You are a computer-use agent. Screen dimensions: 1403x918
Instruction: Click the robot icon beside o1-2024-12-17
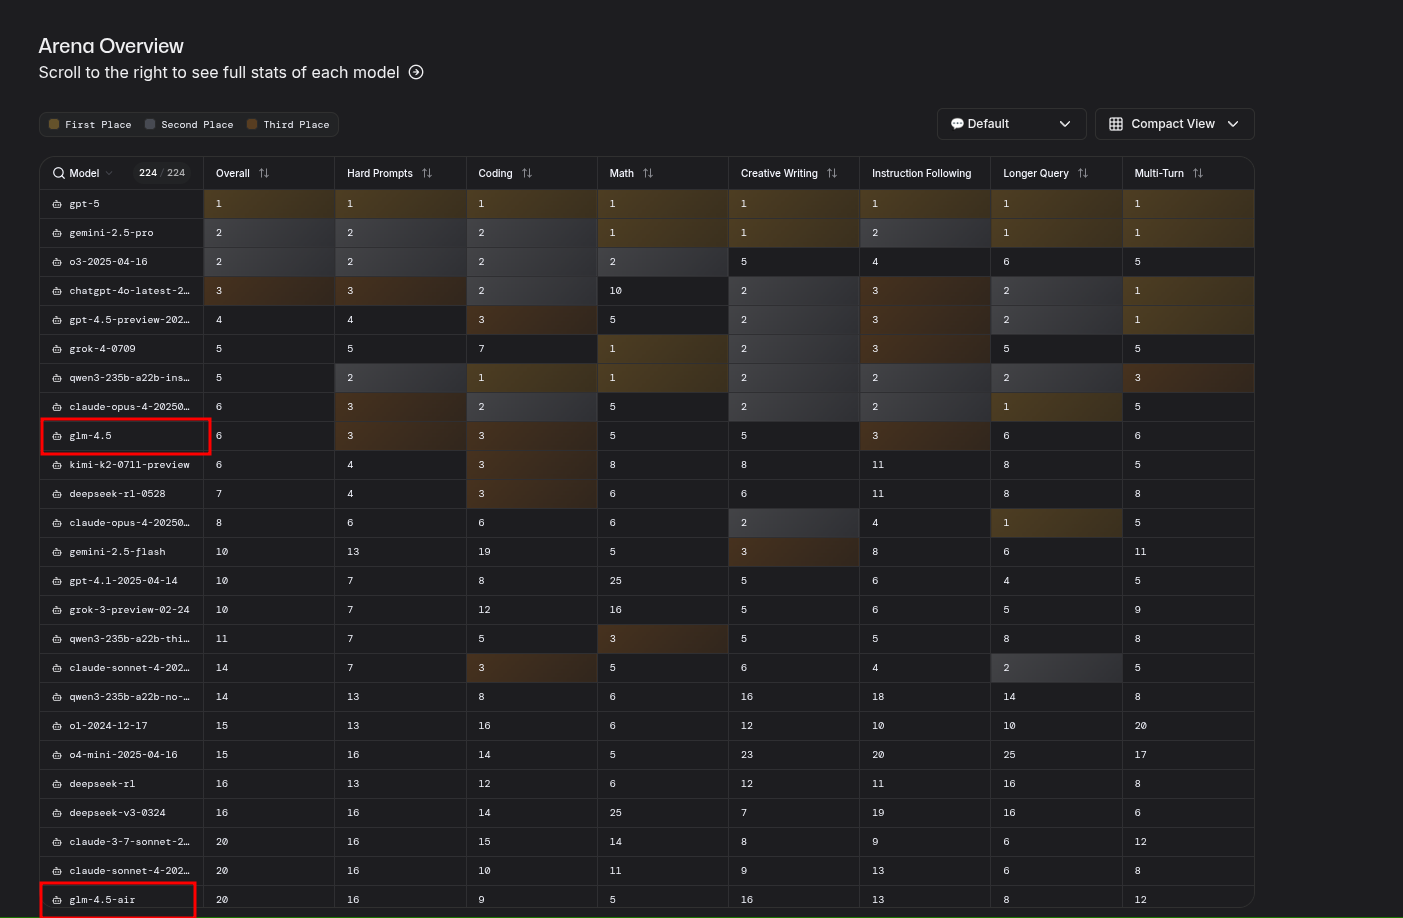[57, 726]
